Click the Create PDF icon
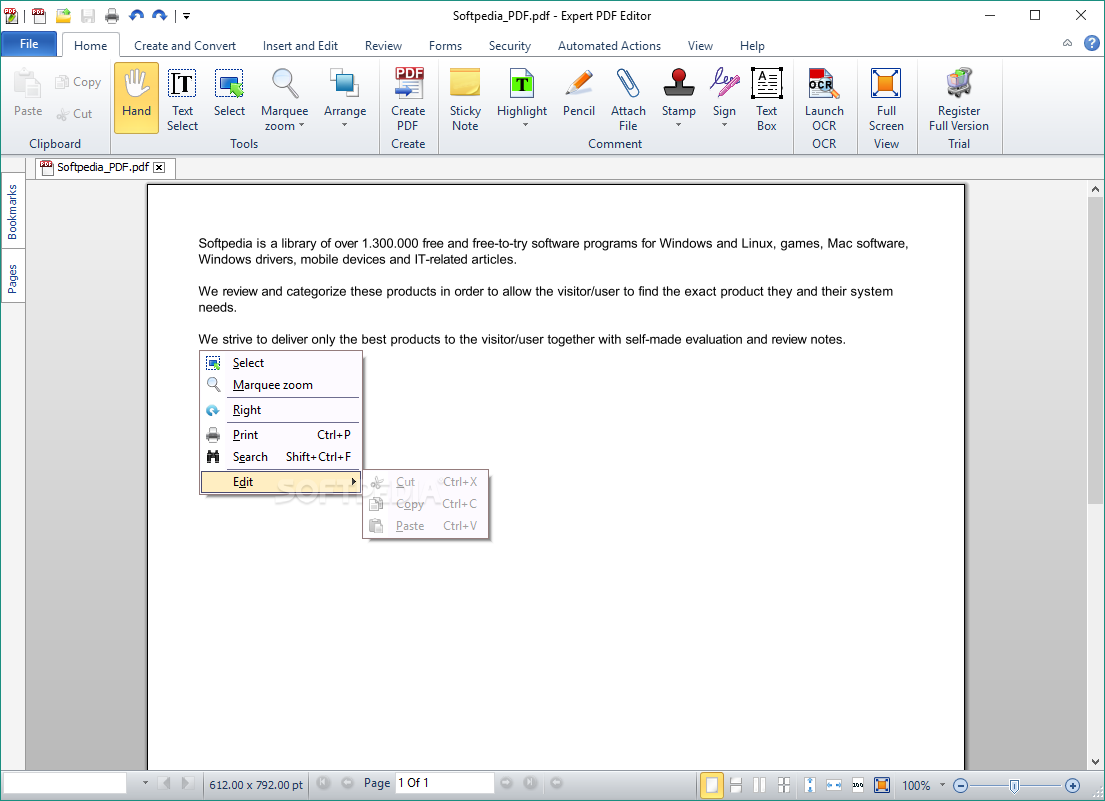The width and height of the screenshot is (1105, 801). (x=409, y=83)
